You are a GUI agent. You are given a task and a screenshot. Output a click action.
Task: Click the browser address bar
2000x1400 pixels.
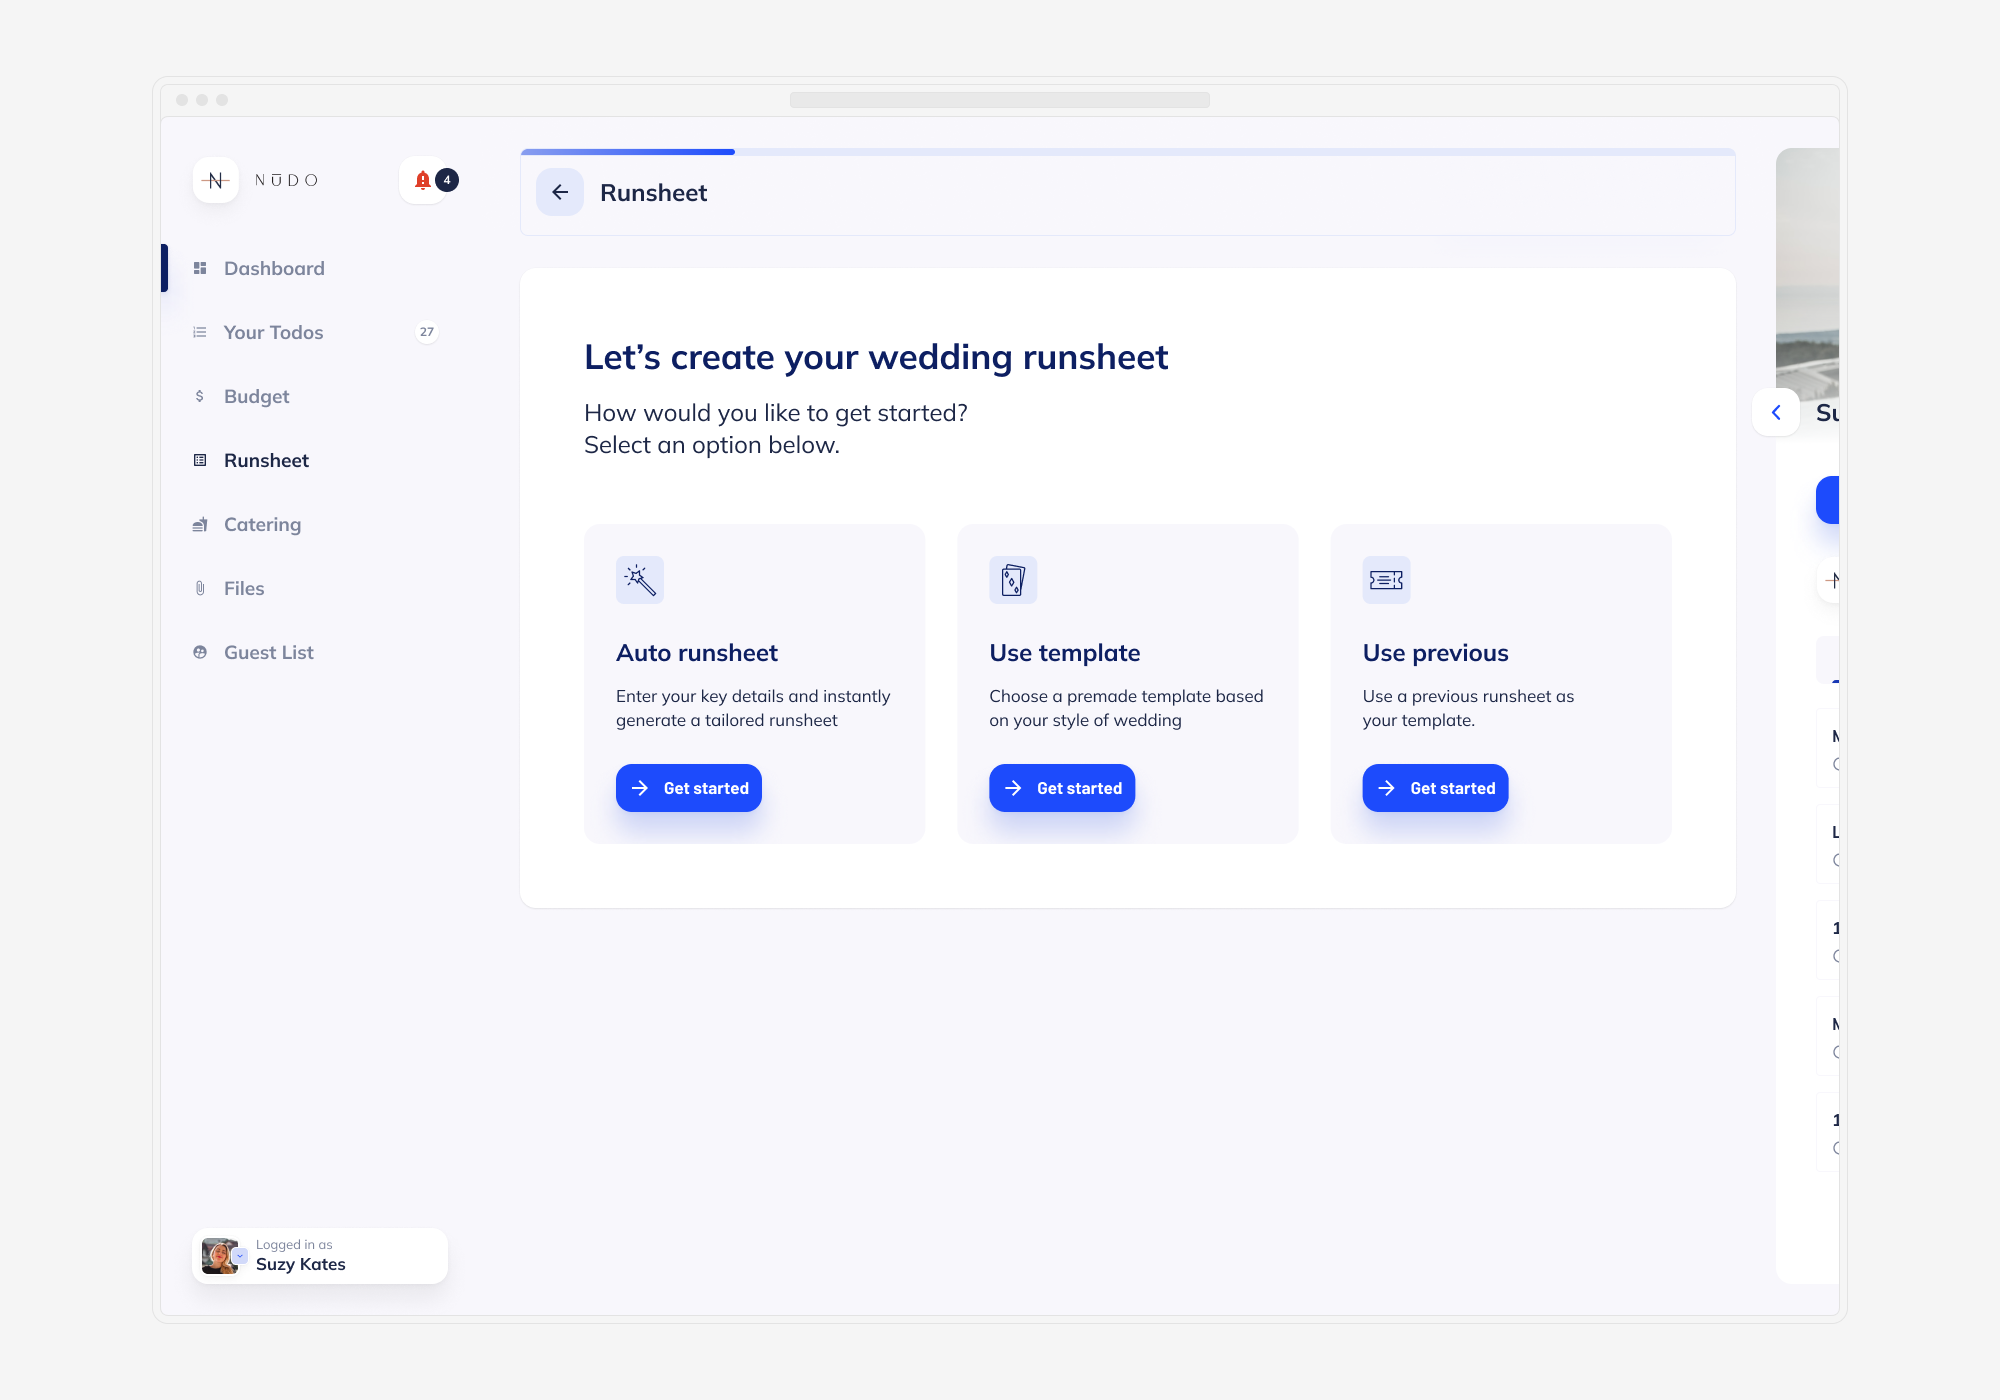coord(1000,100)
